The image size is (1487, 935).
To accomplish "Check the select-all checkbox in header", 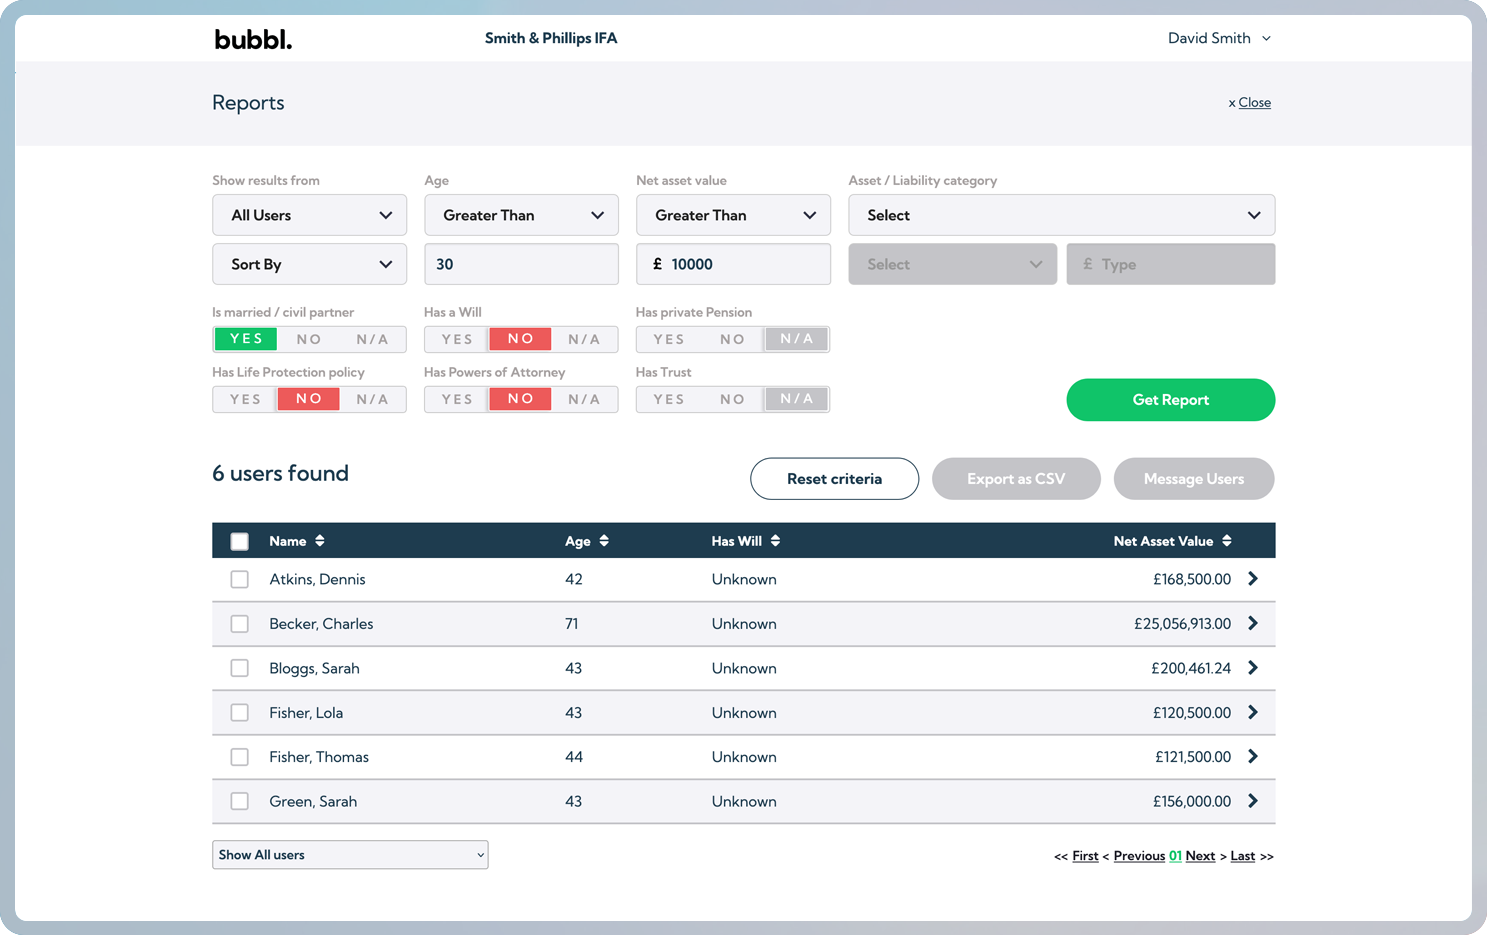I will [x=240, y=541].
